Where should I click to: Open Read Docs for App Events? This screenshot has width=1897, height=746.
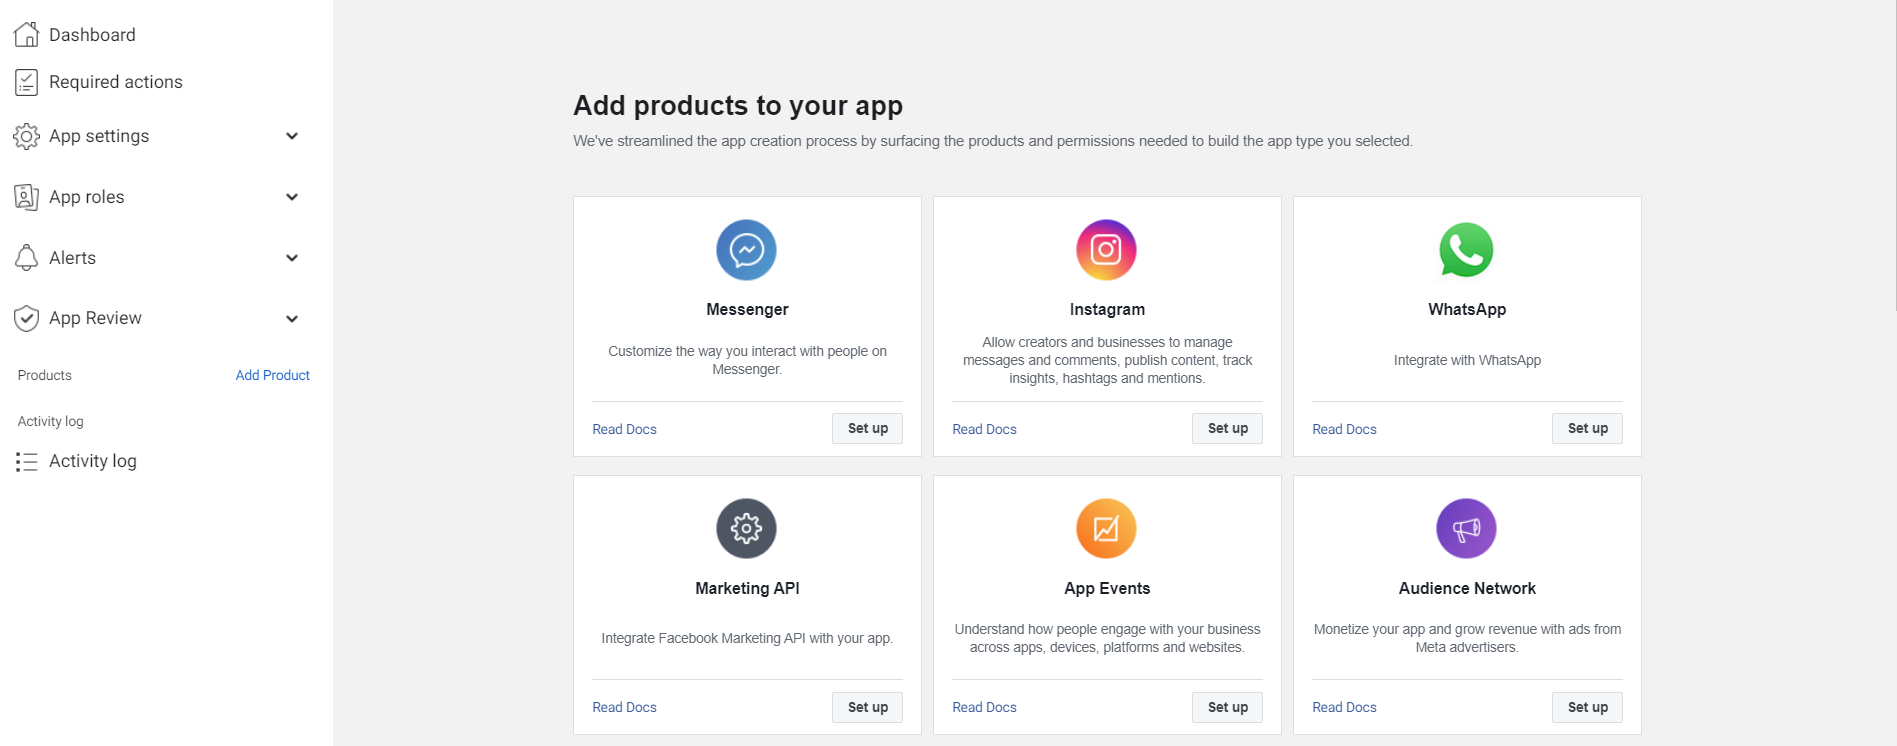[x=985, y=707]
